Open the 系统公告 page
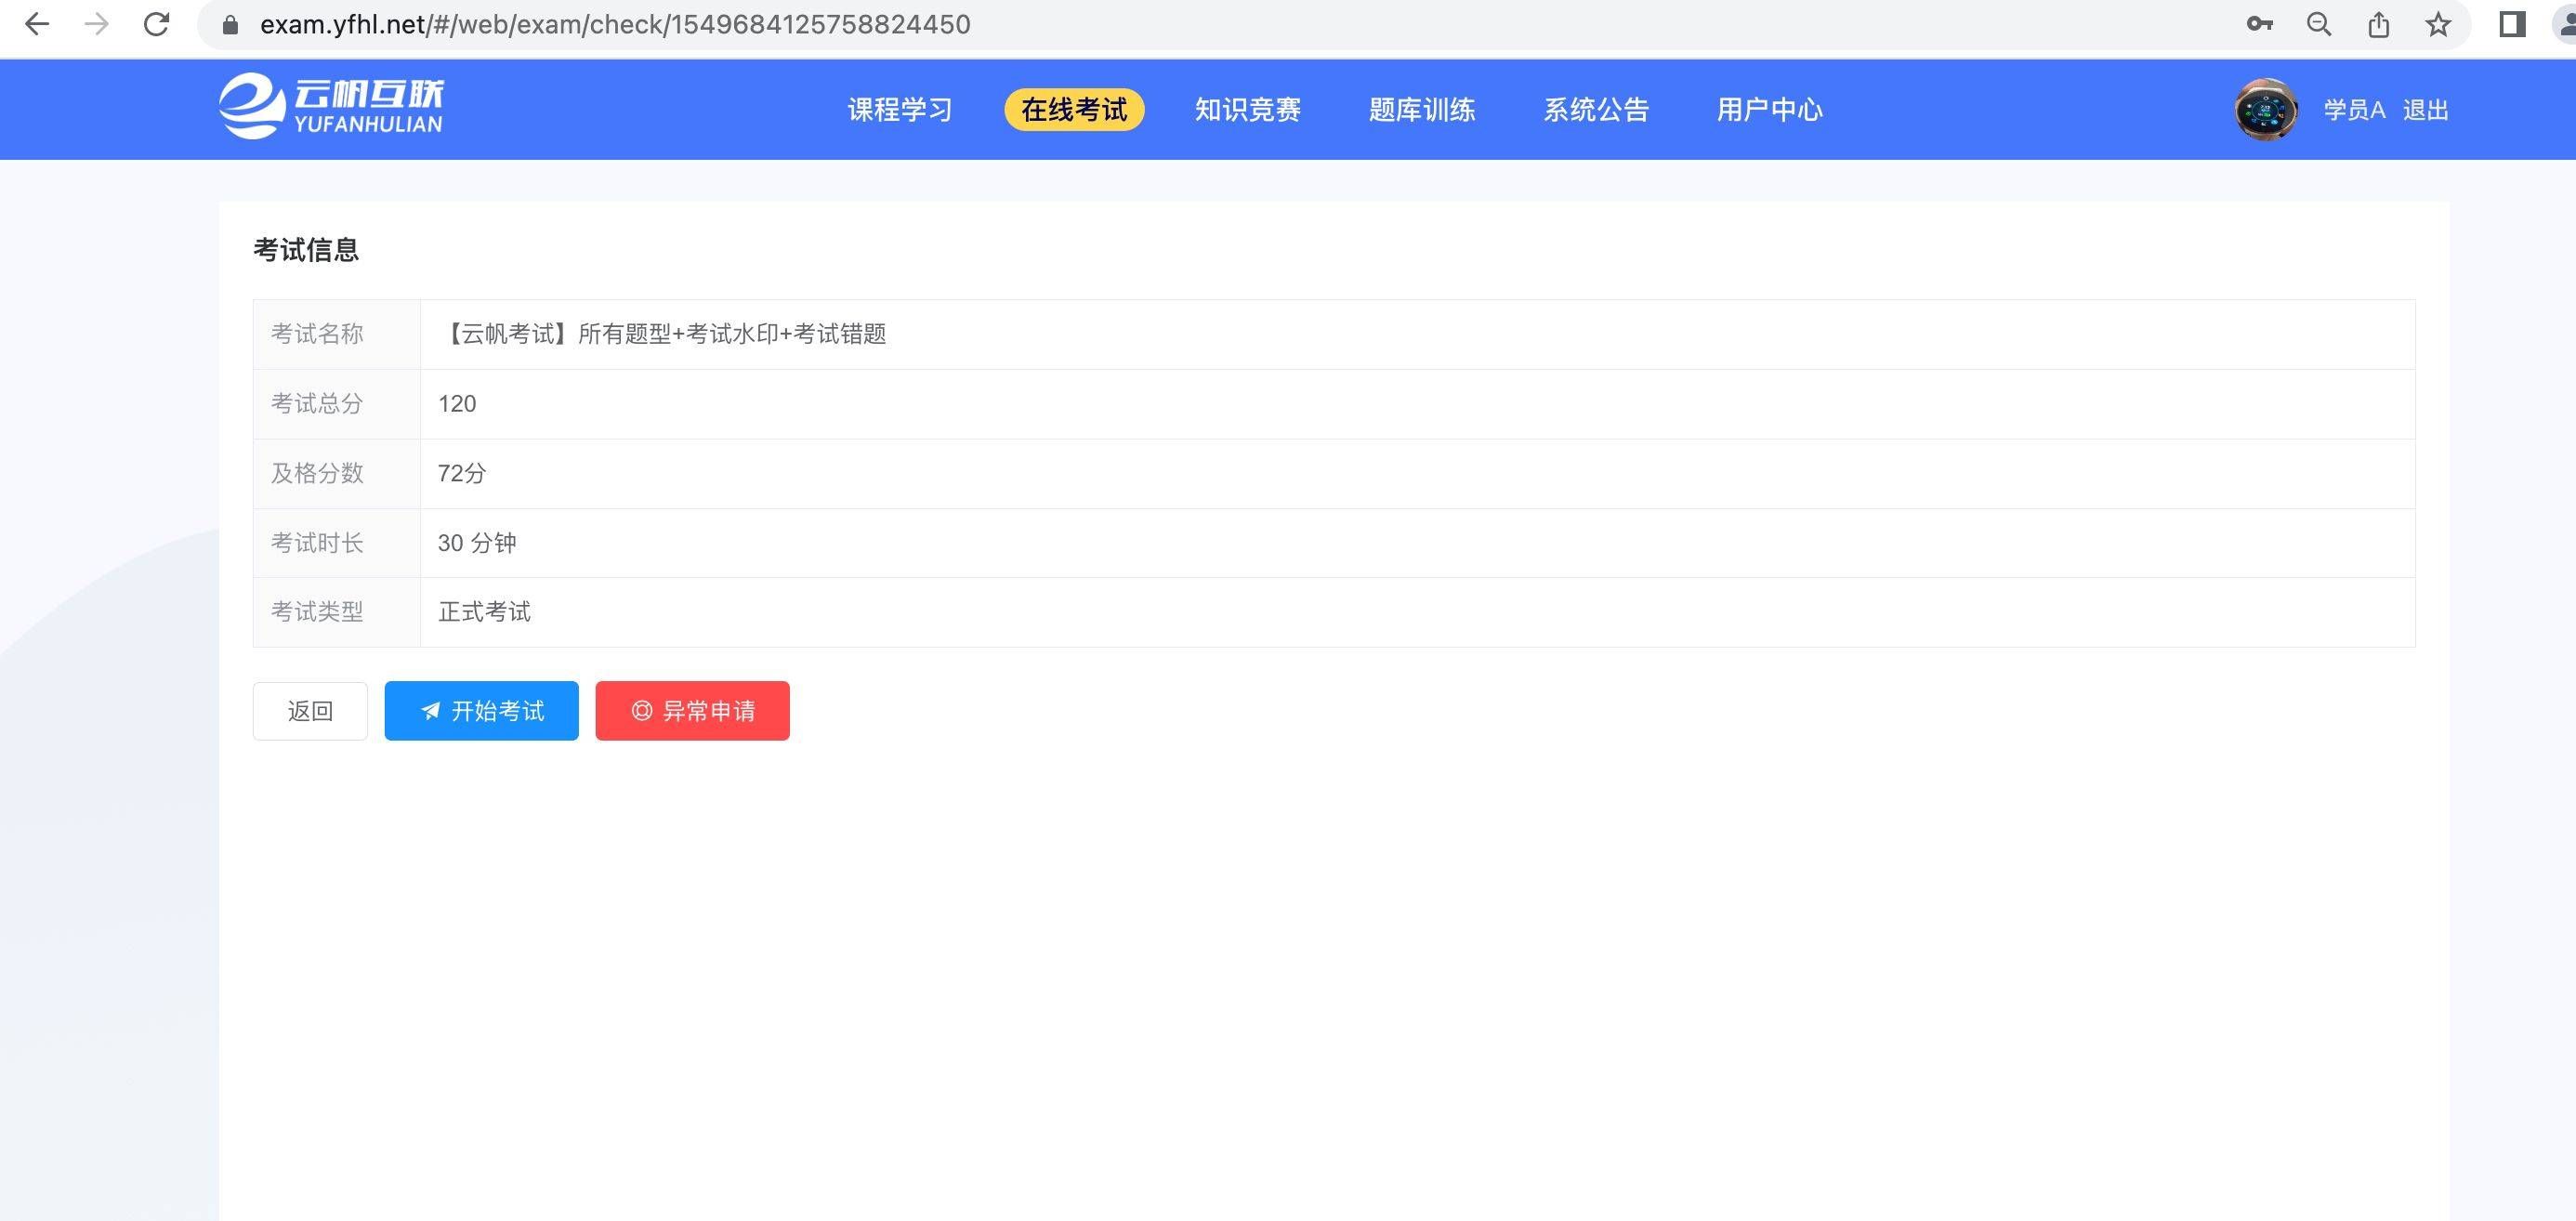This screenshot has width=2576, height=1221. tap(1595, 110)
